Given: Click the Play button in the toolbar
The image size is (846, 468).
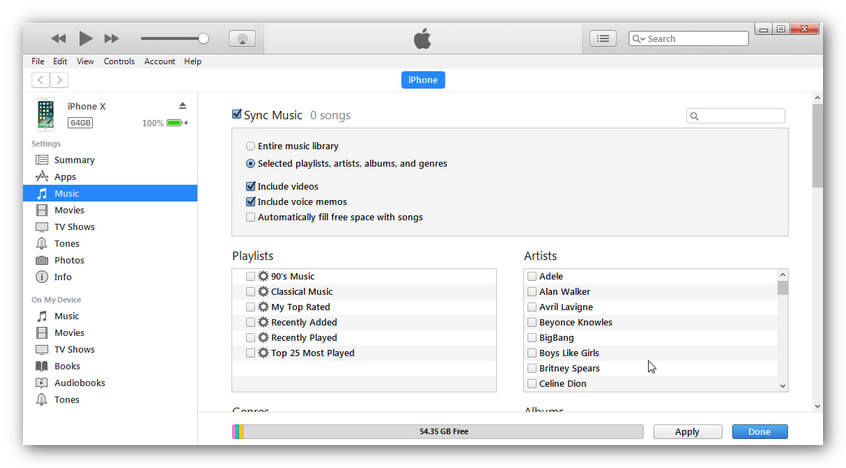Looking at the screenshot, I should pyautogui.click(x=85, y=38).
